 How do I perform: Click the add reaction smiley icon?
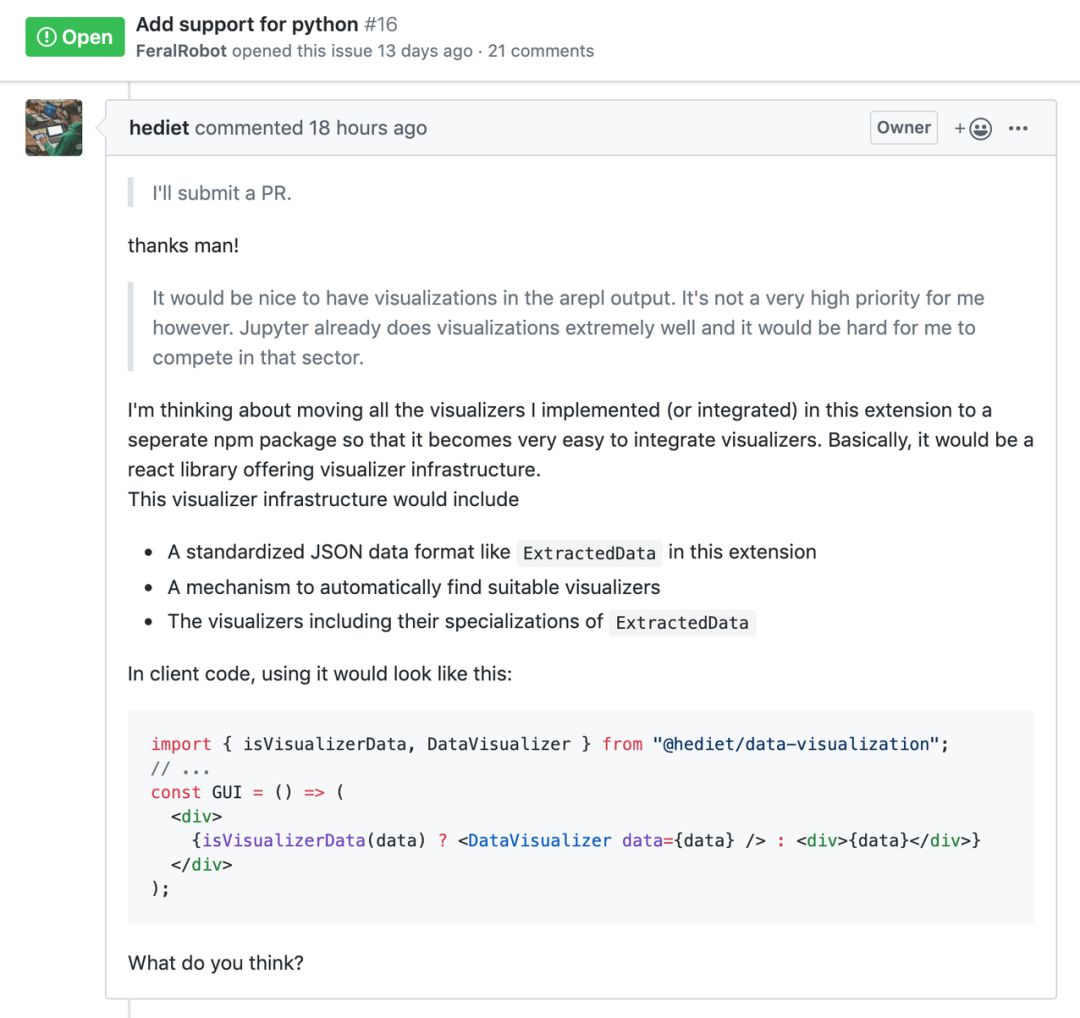point(979,129)
